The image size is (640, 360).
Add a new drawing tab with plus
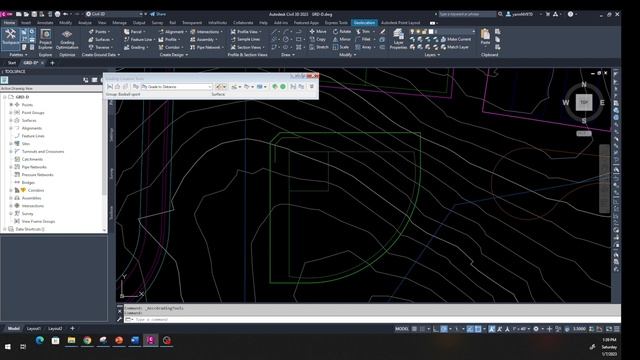point(52,63)
